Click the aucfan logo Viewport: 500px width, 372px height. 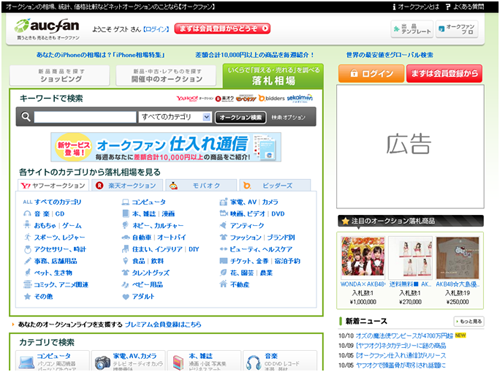47,29
